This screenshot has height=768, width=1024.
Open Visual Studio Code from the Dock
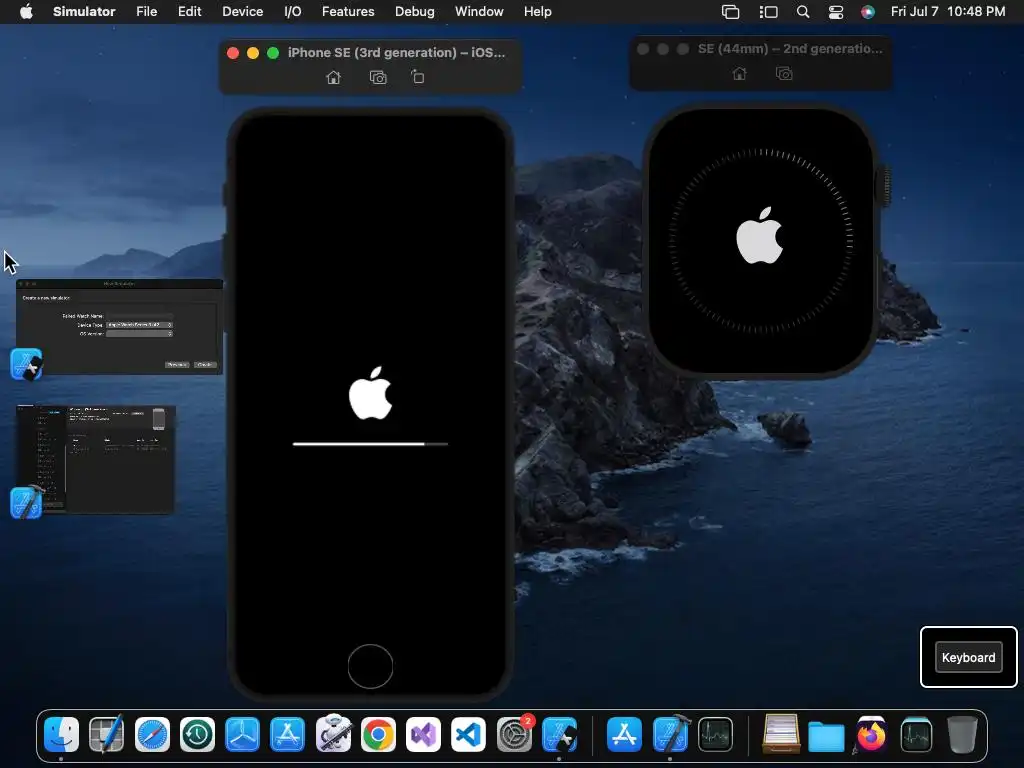(468, 734)
